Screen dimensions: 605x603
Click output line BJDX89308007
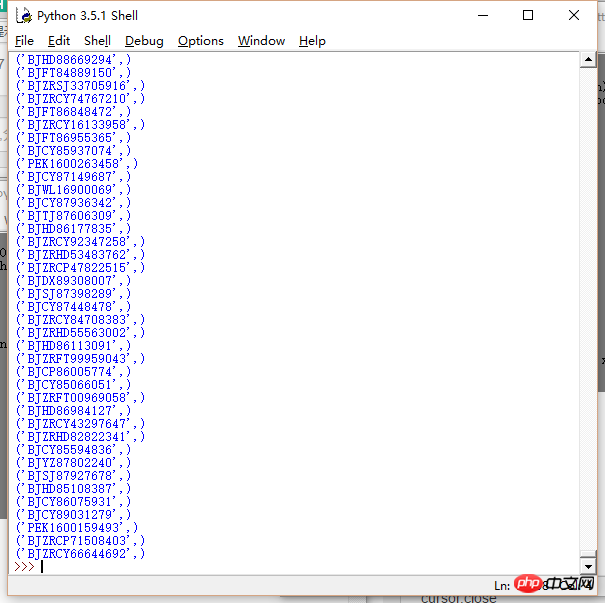(73, 281)
